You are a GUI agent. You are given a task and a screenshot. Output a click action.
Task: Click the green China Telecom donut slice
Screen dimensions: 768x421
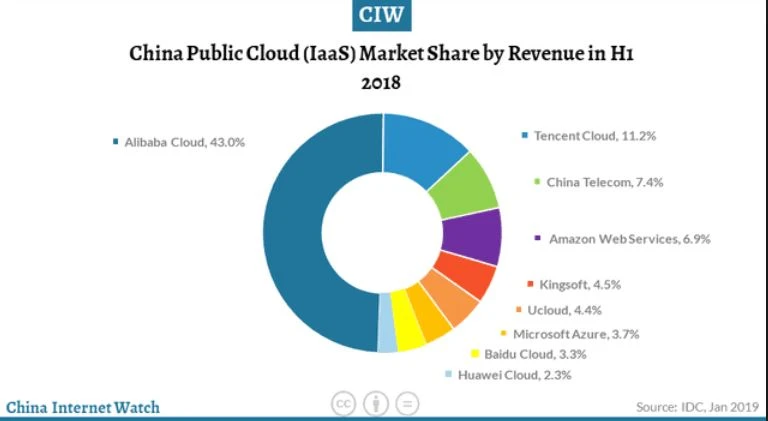[x=470, y=186]
